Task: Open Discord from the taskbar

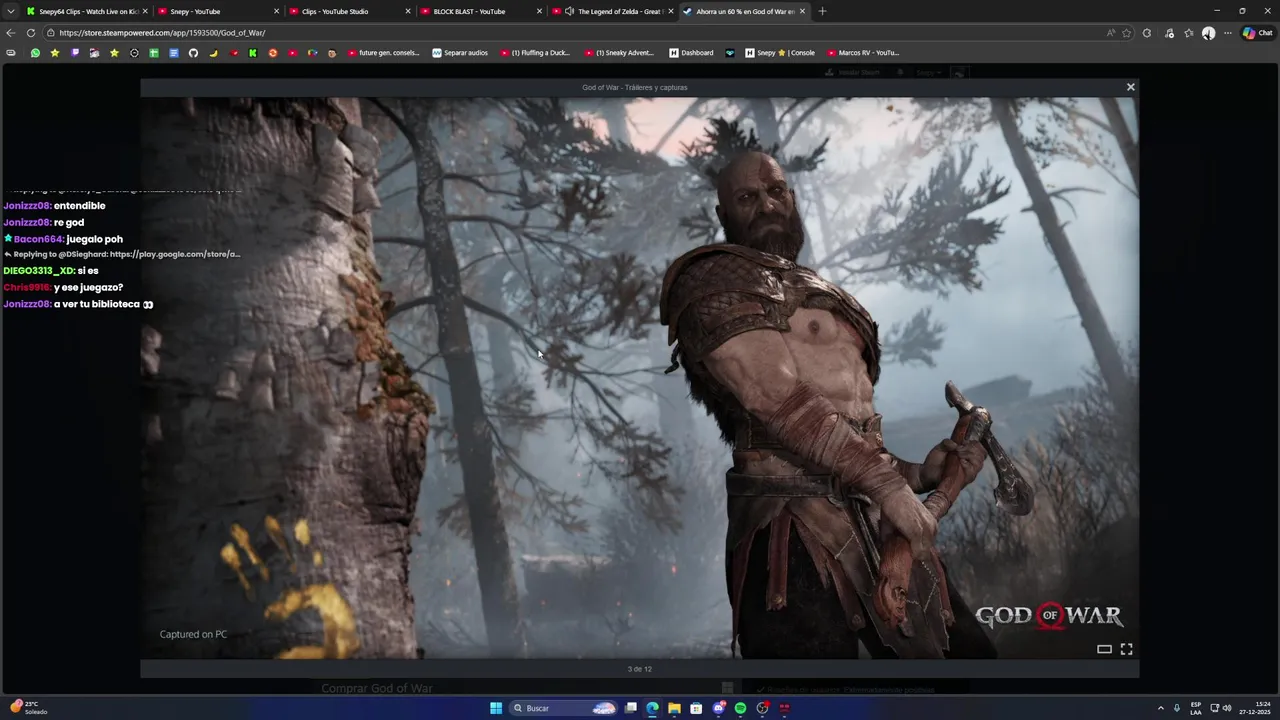Action: click(718, 708)
